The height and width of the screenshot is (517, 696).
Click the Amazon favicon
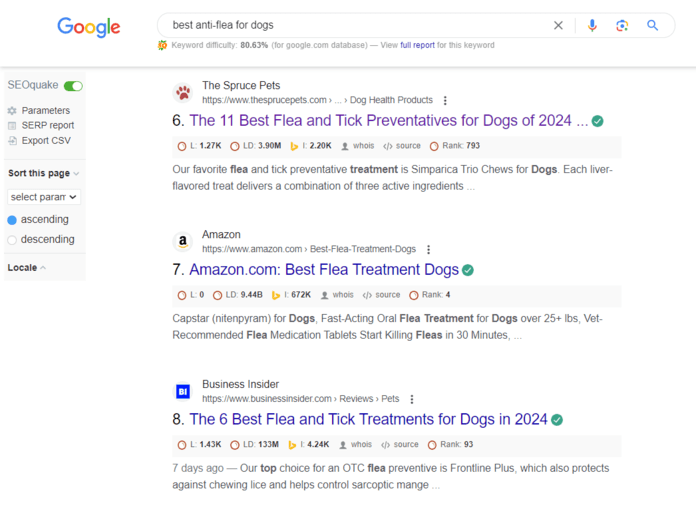[x=183, y=242]
